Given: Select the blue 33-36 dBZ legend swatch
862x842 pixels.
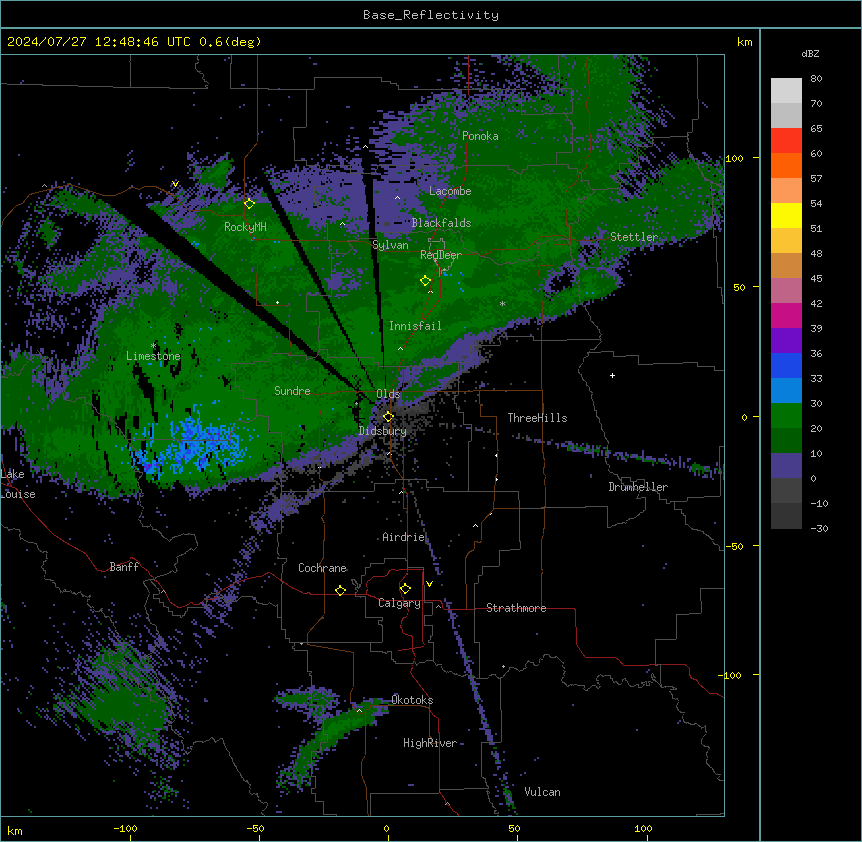Looking at the screenshot, I should pyautogui.click(x=786, y=365).
